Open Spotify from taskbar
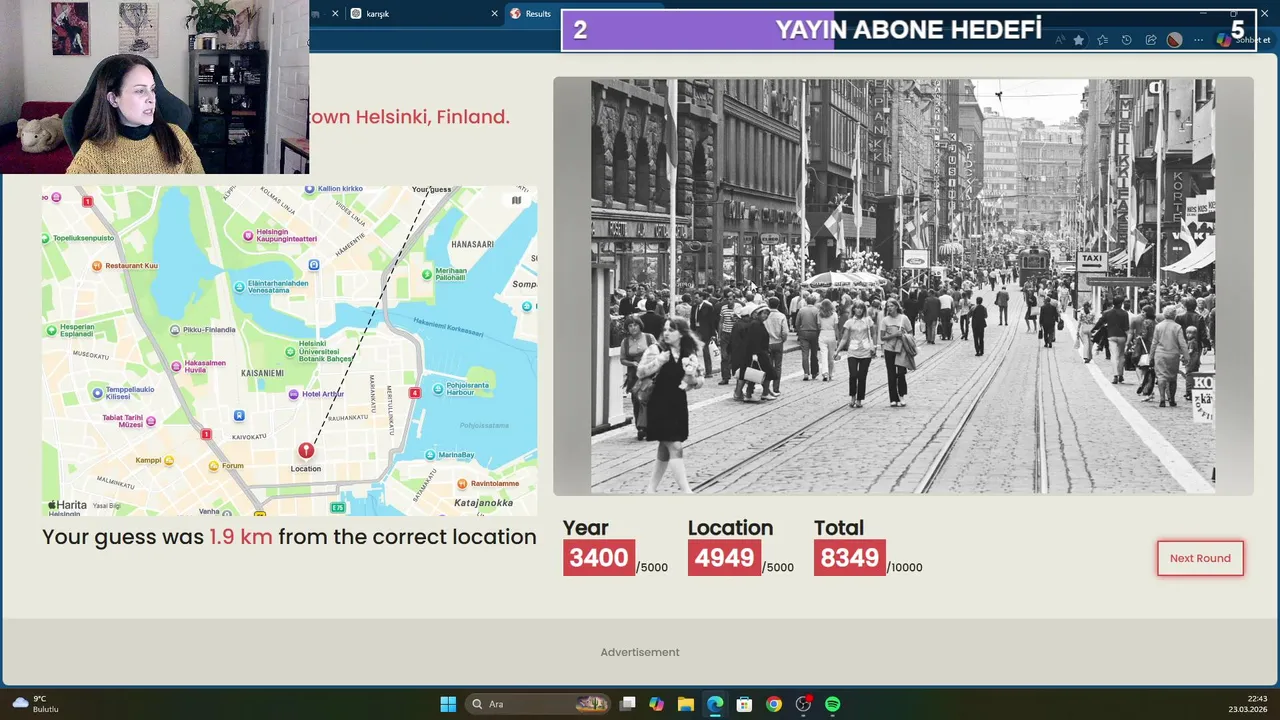The image size is (1280, 720). coord(832,704)
